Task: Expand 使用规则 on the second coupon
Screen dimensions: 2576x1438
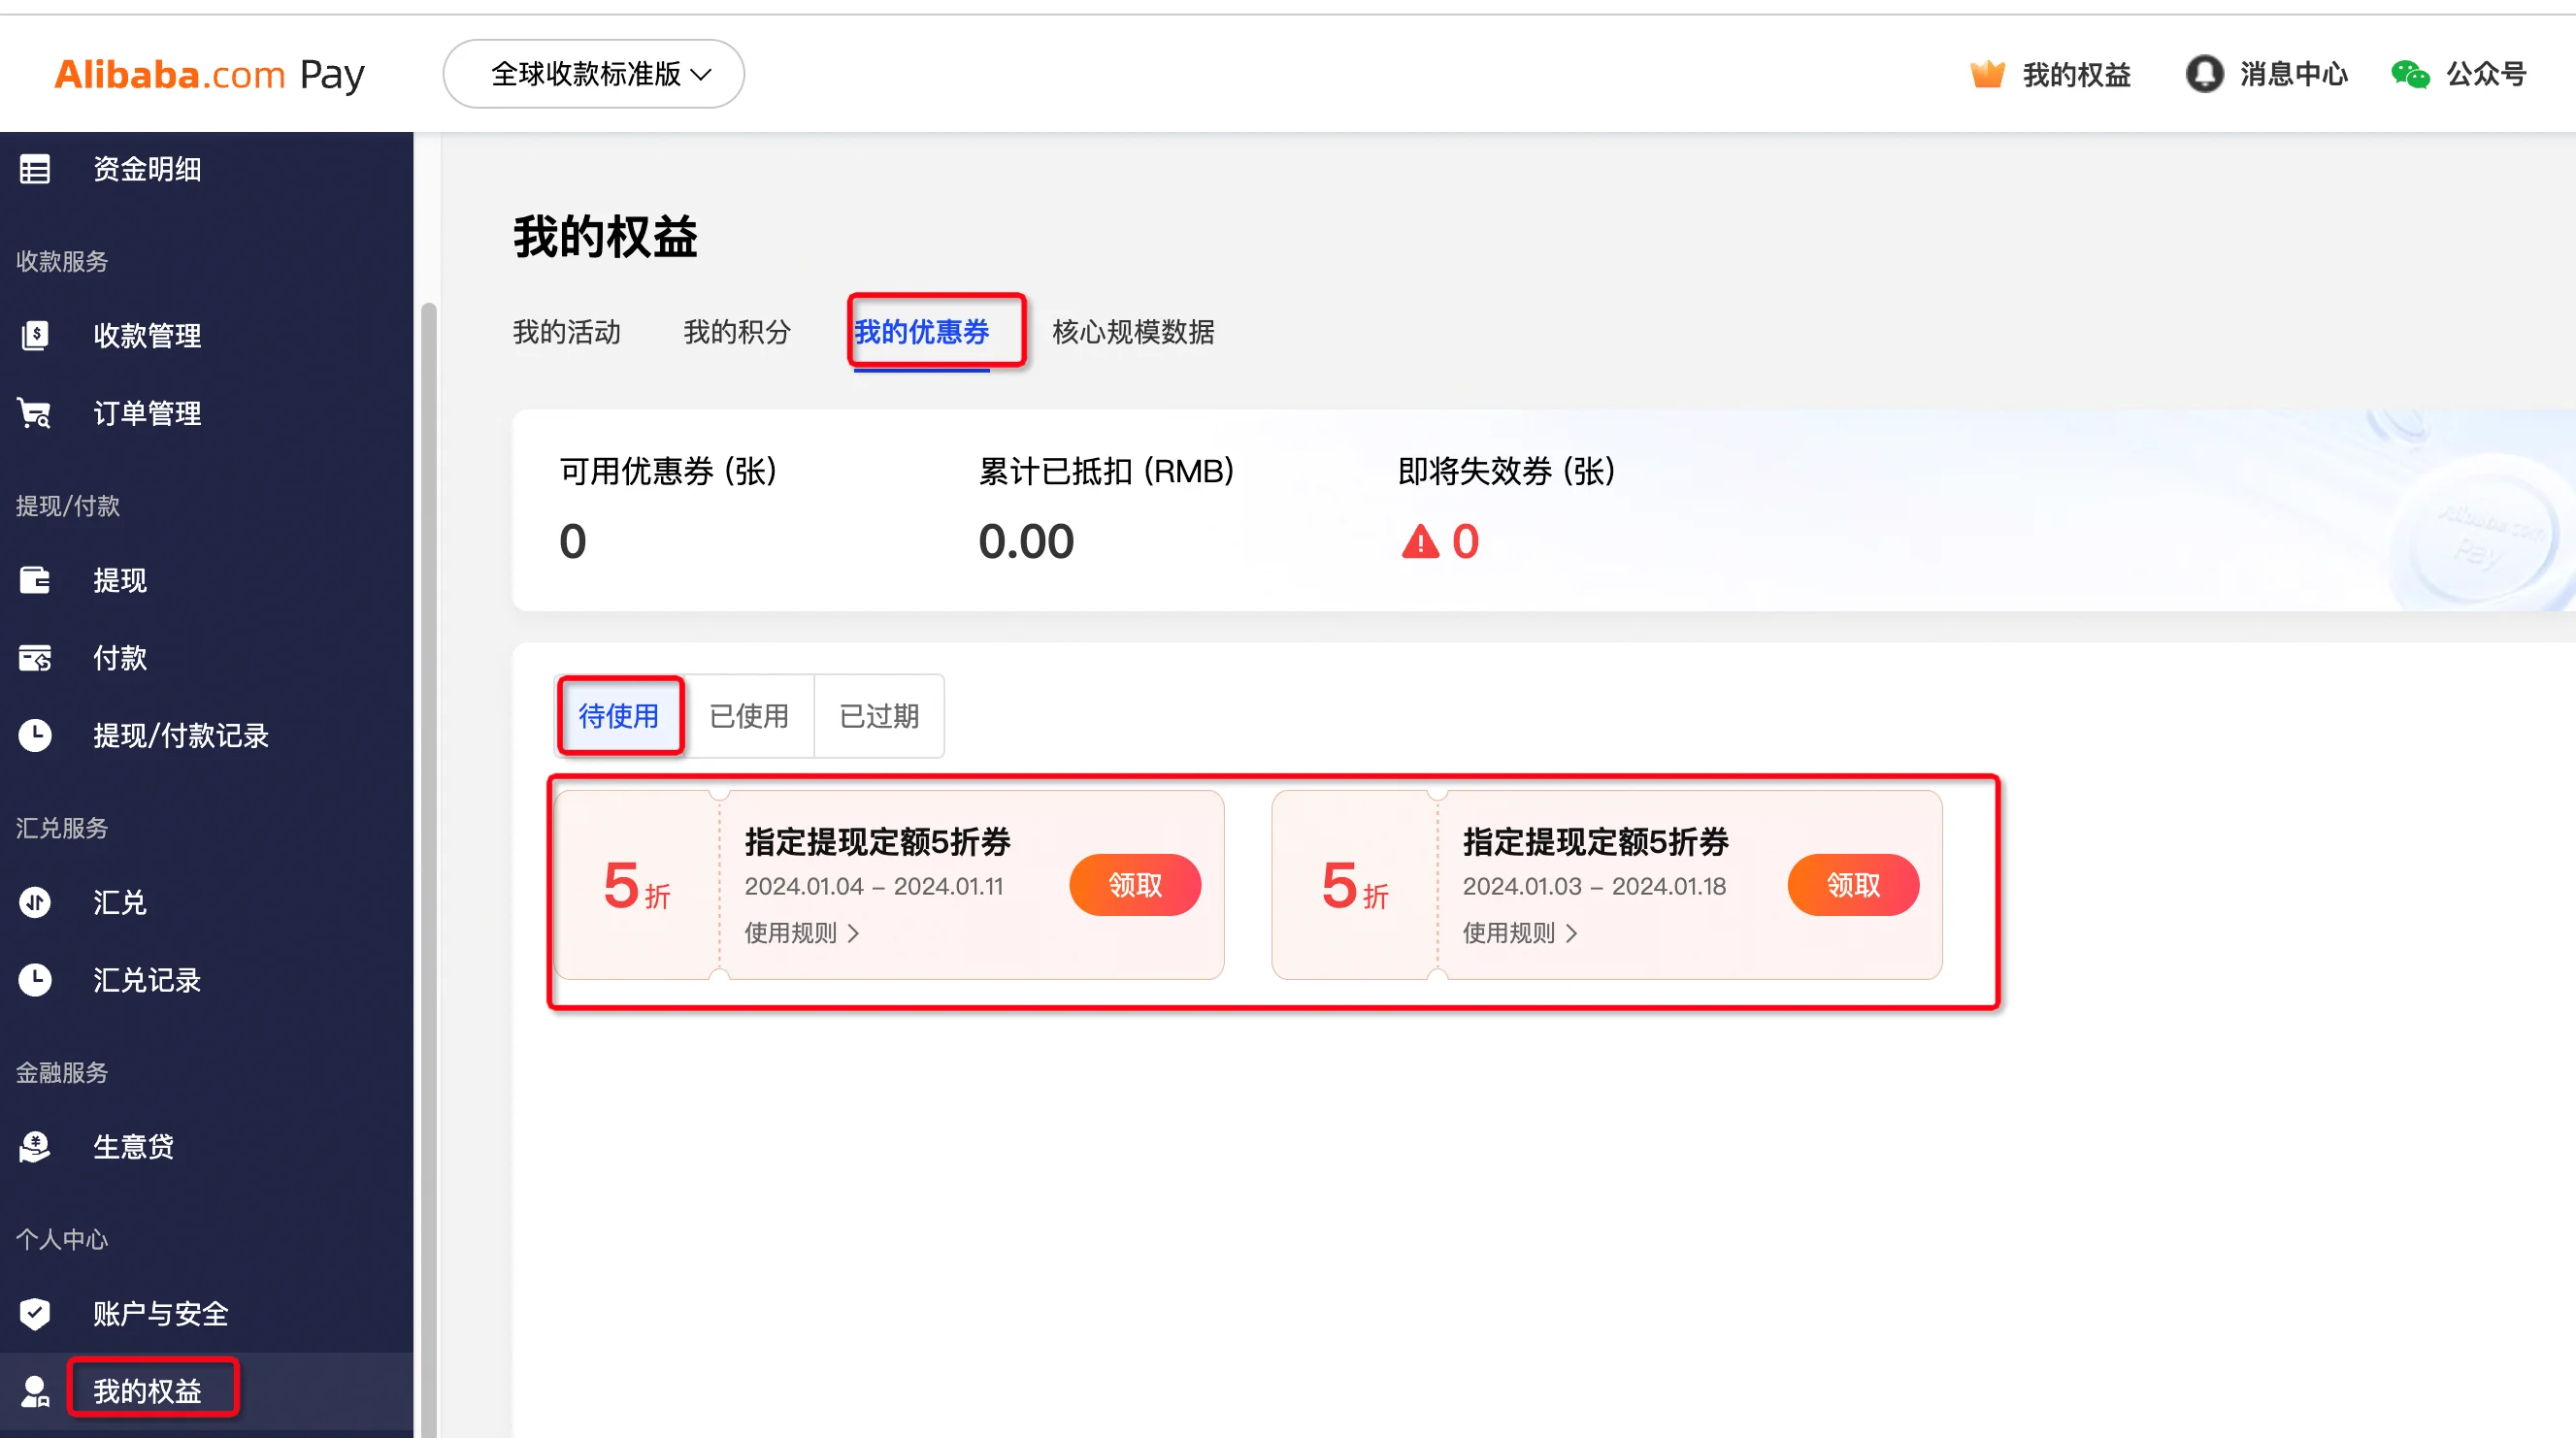Action: coord(1519,933)
